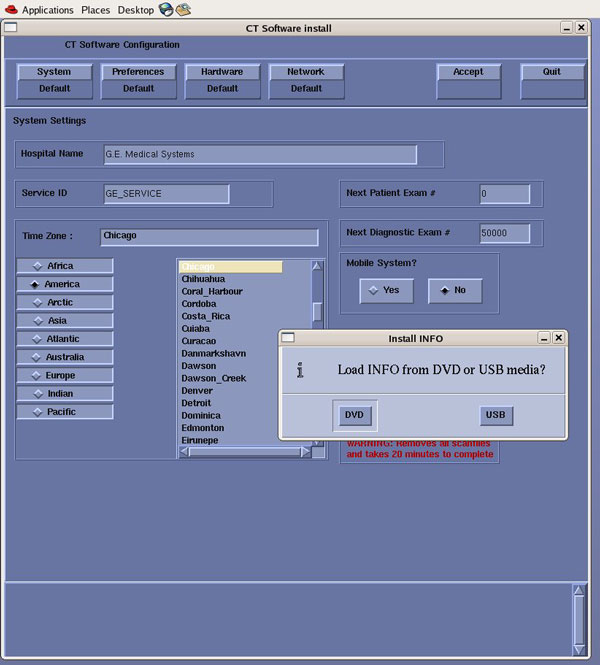Click the Hospital Name input field
This screenshot has width=600, height=665.
(260, 154)
